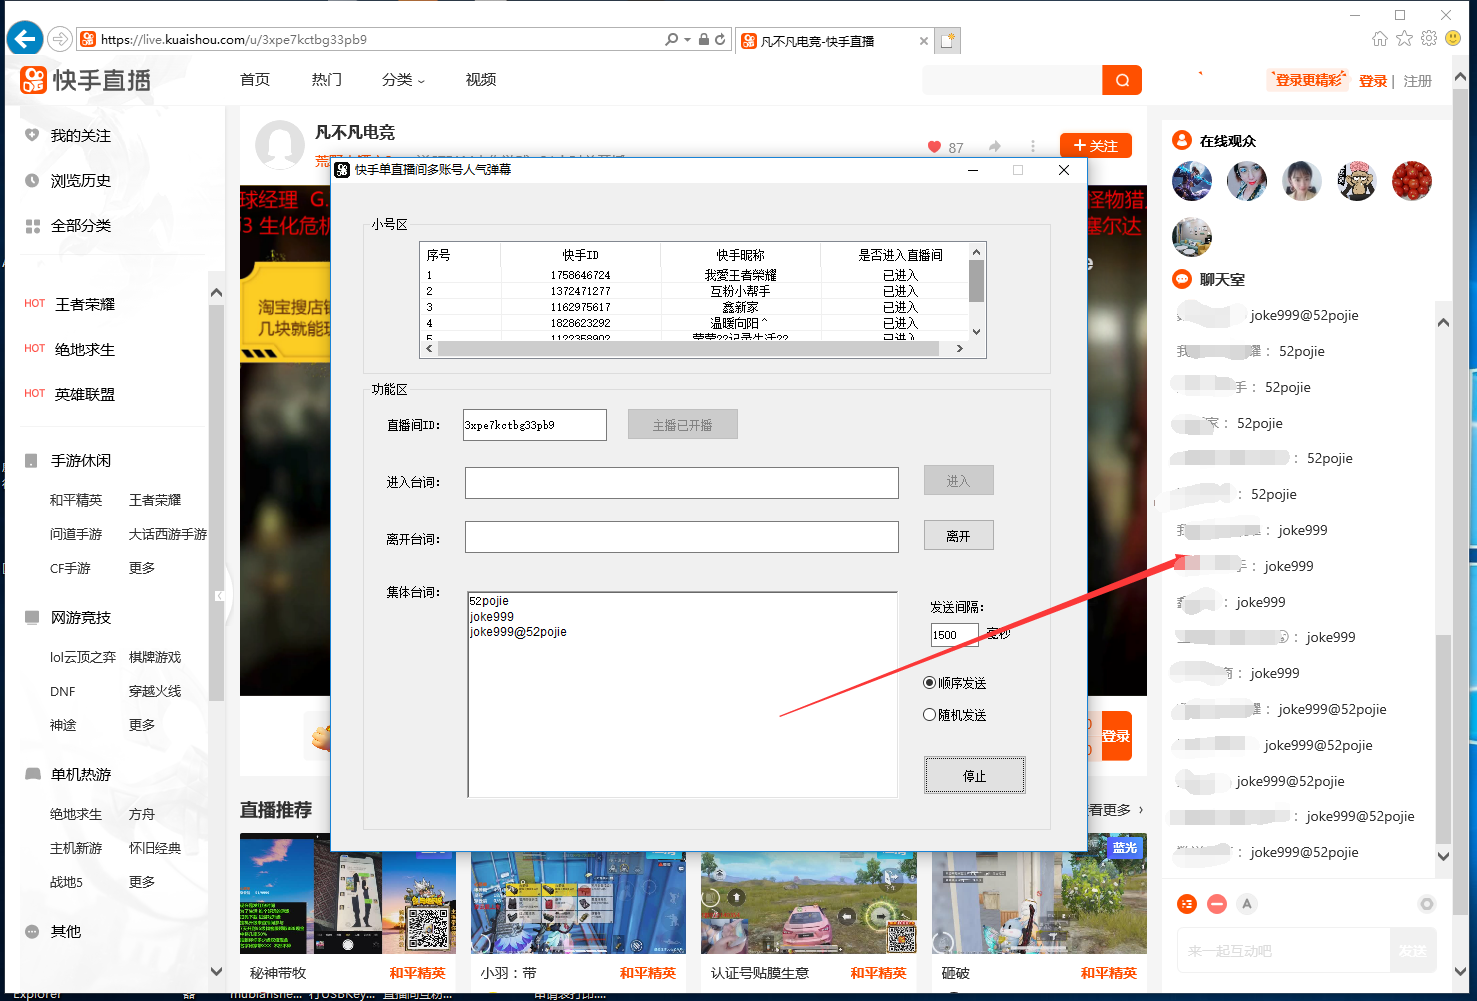Click the orange 登录 button below video
1477x1001 pixels.
click(1116, 736)
